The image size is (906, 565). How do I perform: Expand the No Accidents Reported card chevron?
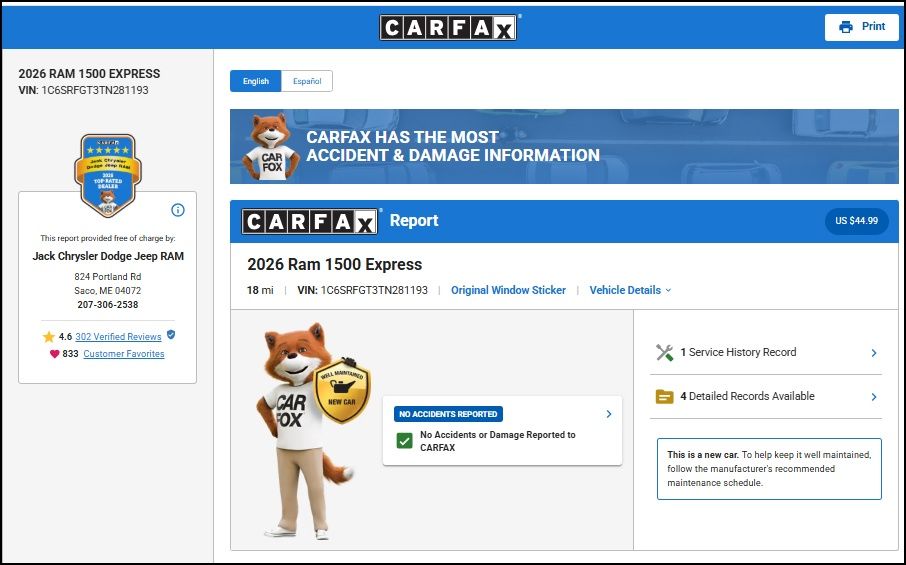[608, 414]
